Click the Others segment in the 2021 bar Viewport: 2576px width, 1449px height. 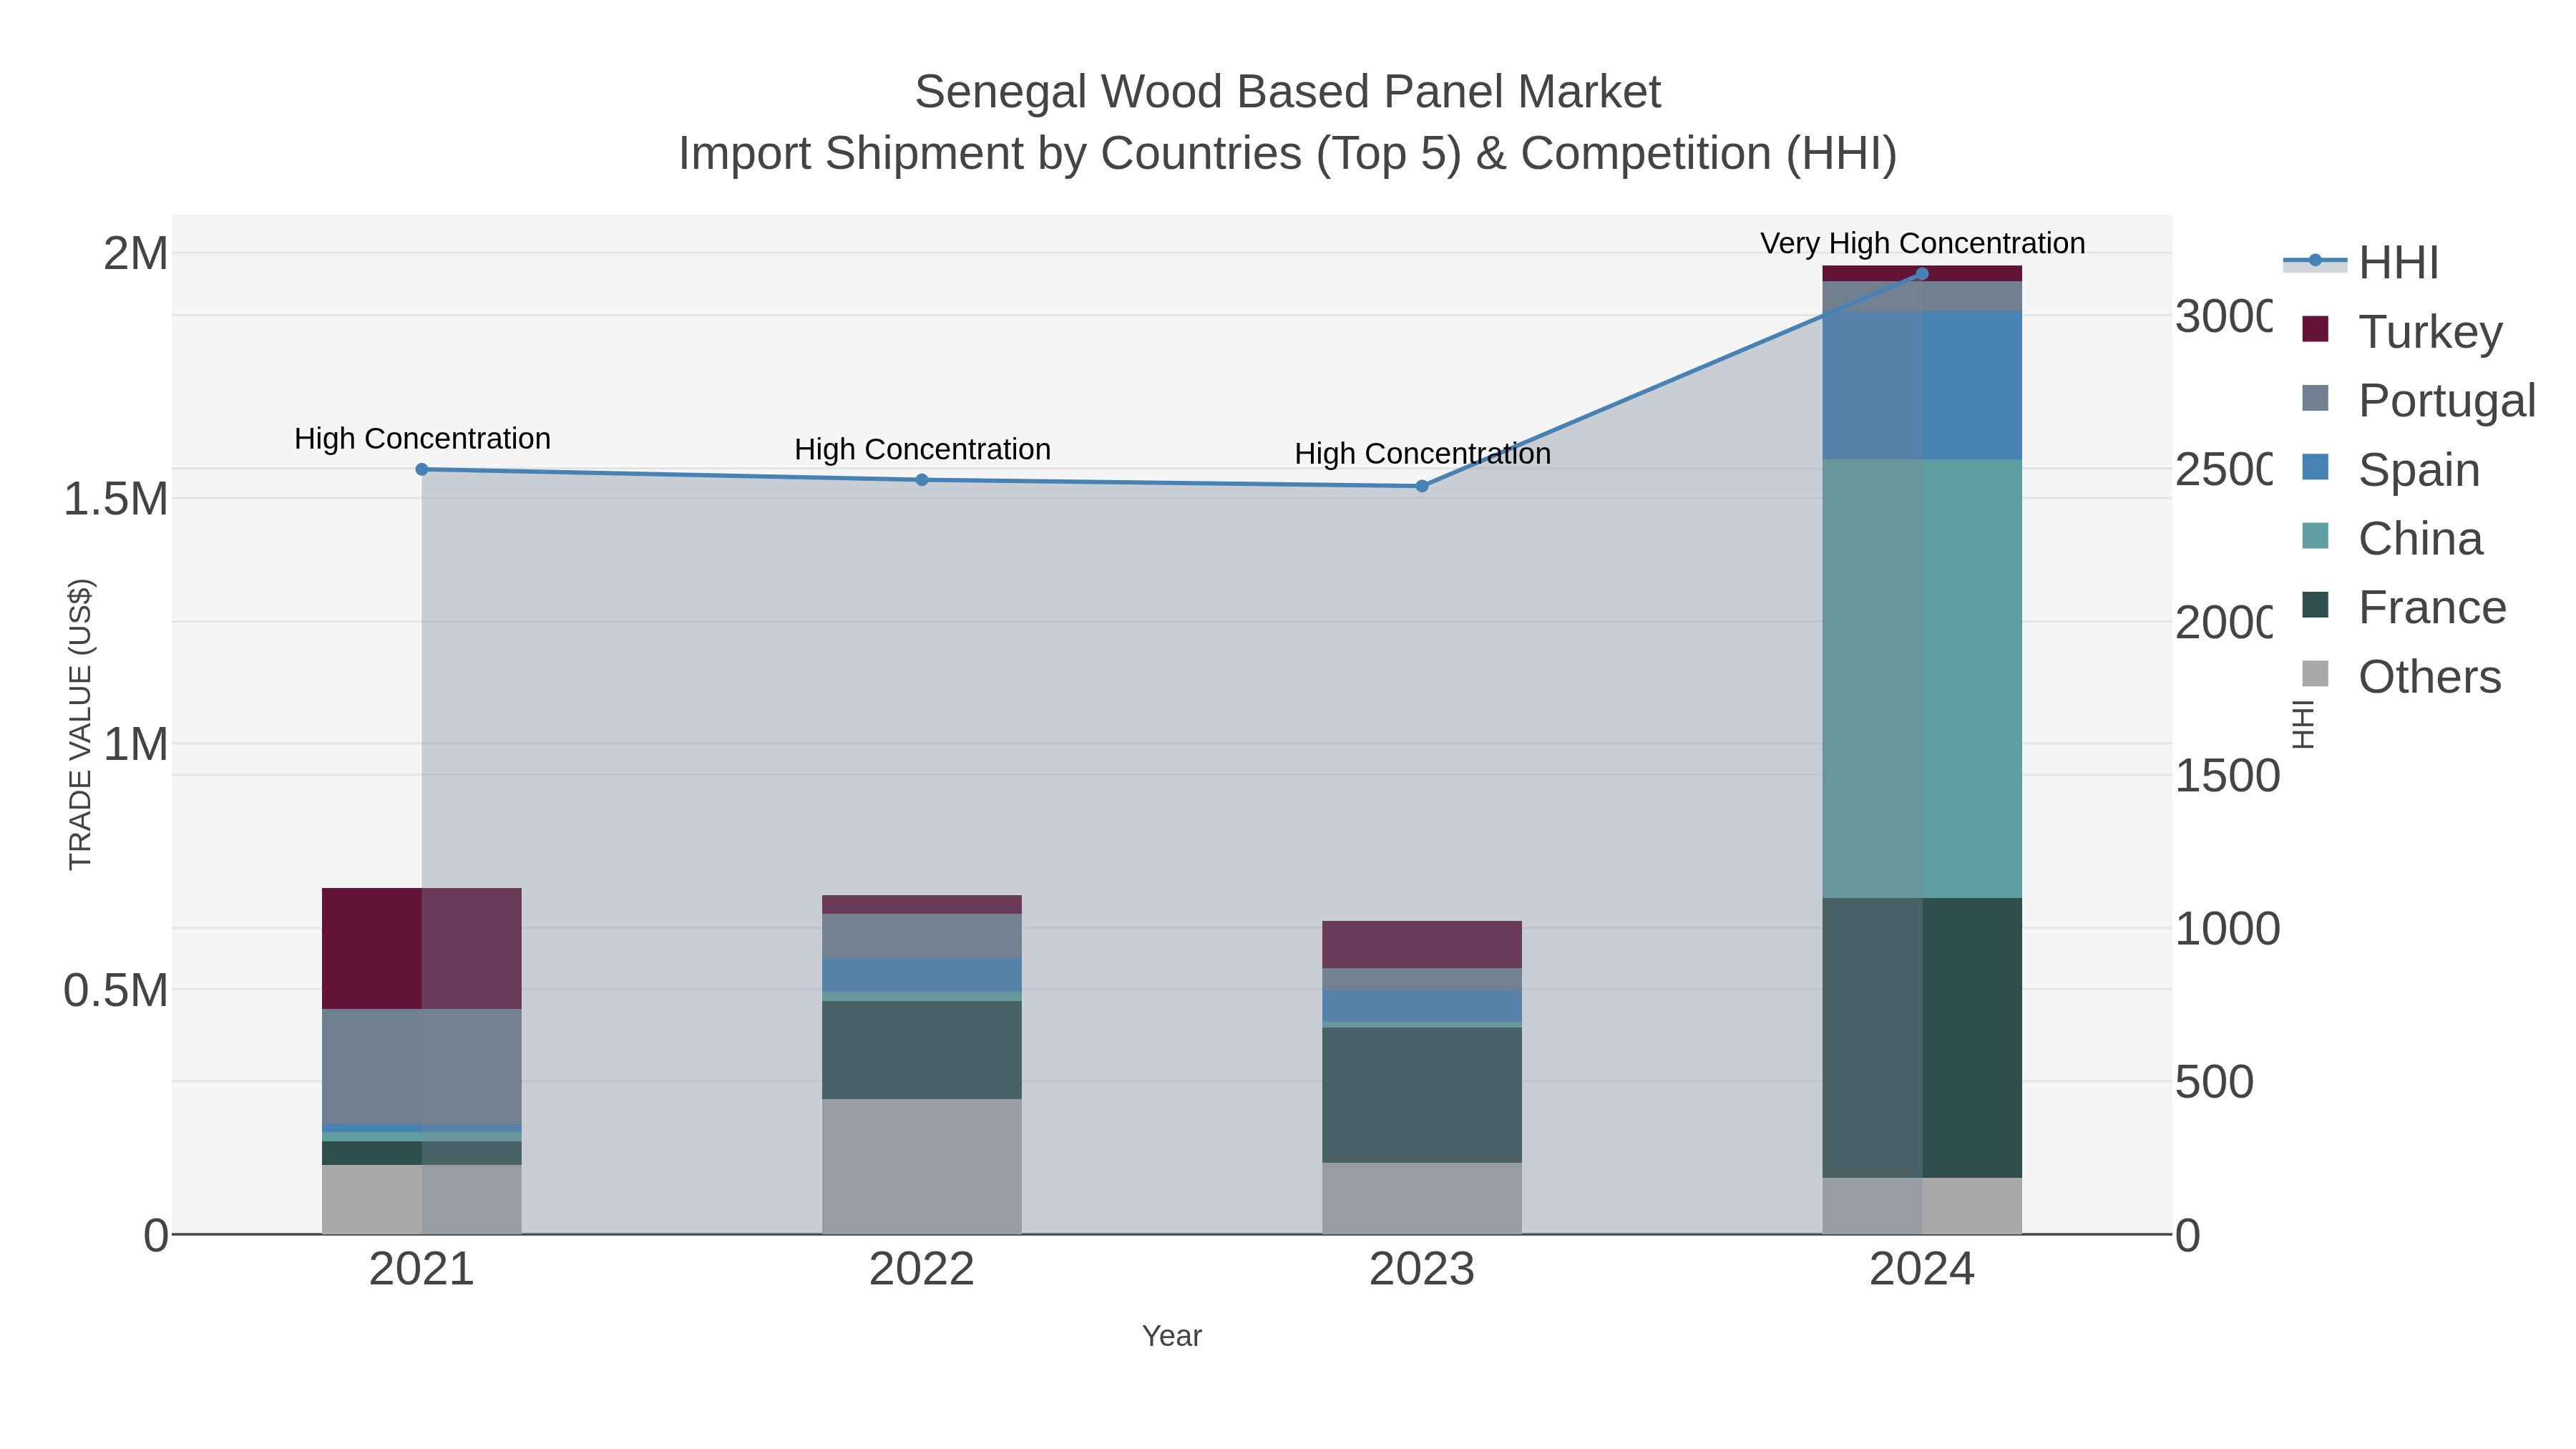coord(422,1199)
